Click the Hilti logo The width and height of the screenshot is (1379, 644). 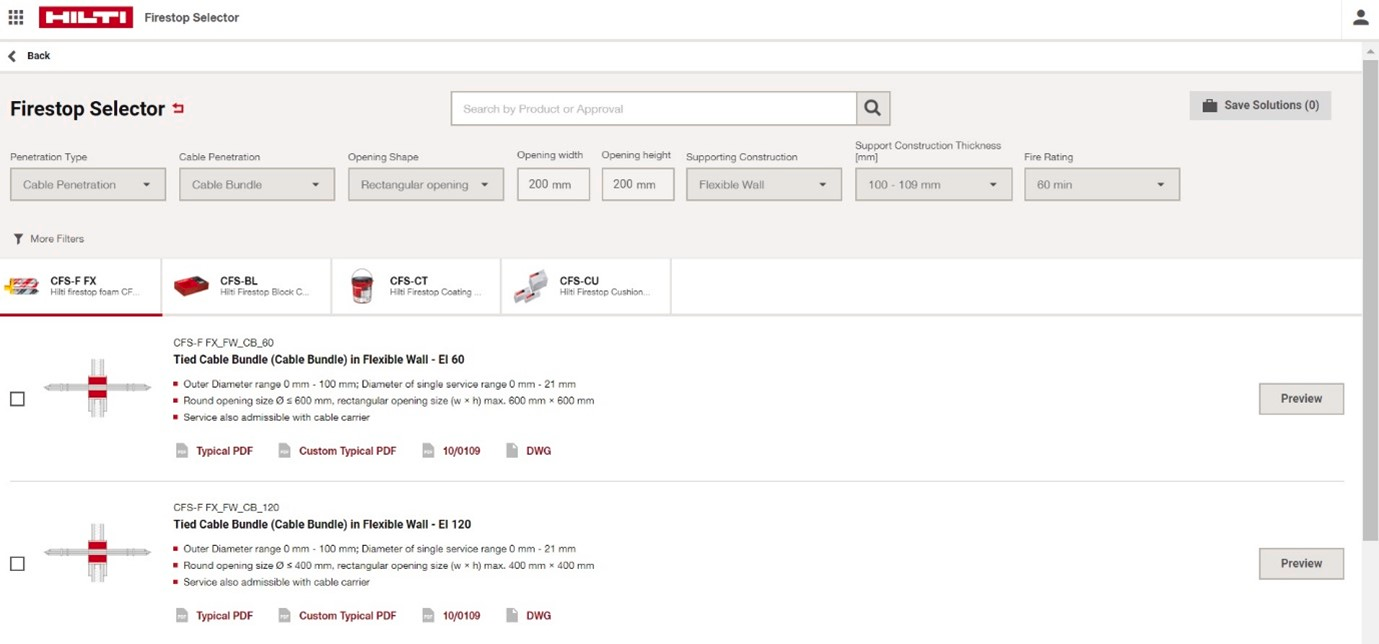[85, 17]
